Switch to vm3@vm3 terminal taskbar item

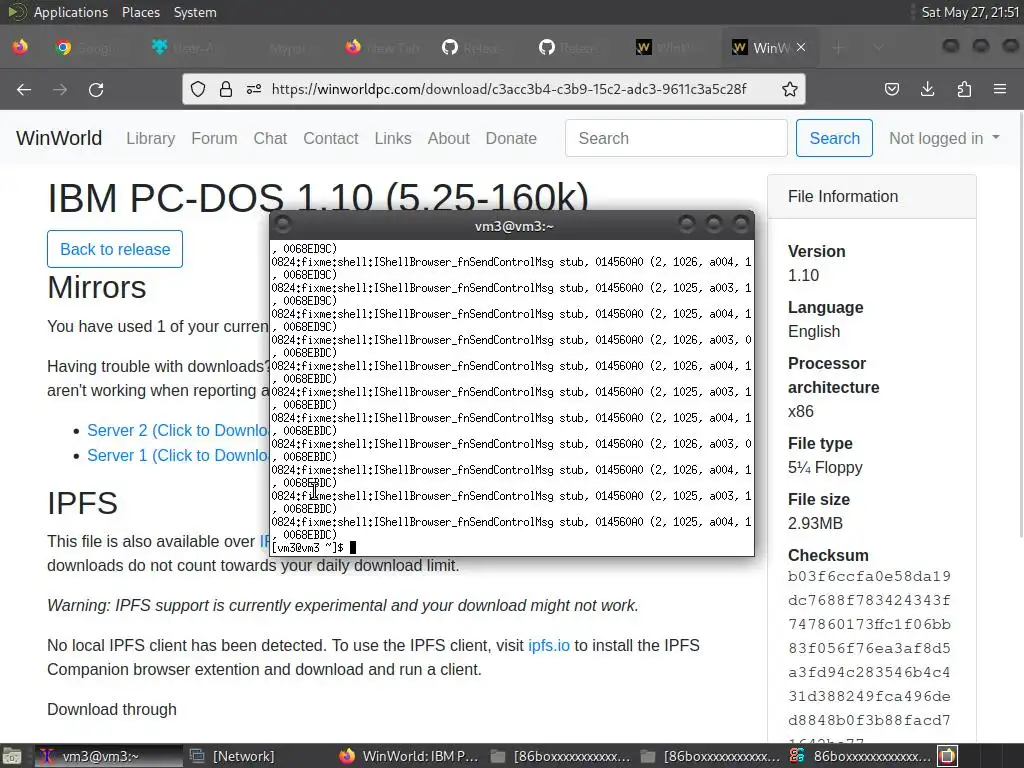pyautogui.click(x=108, y=756)
